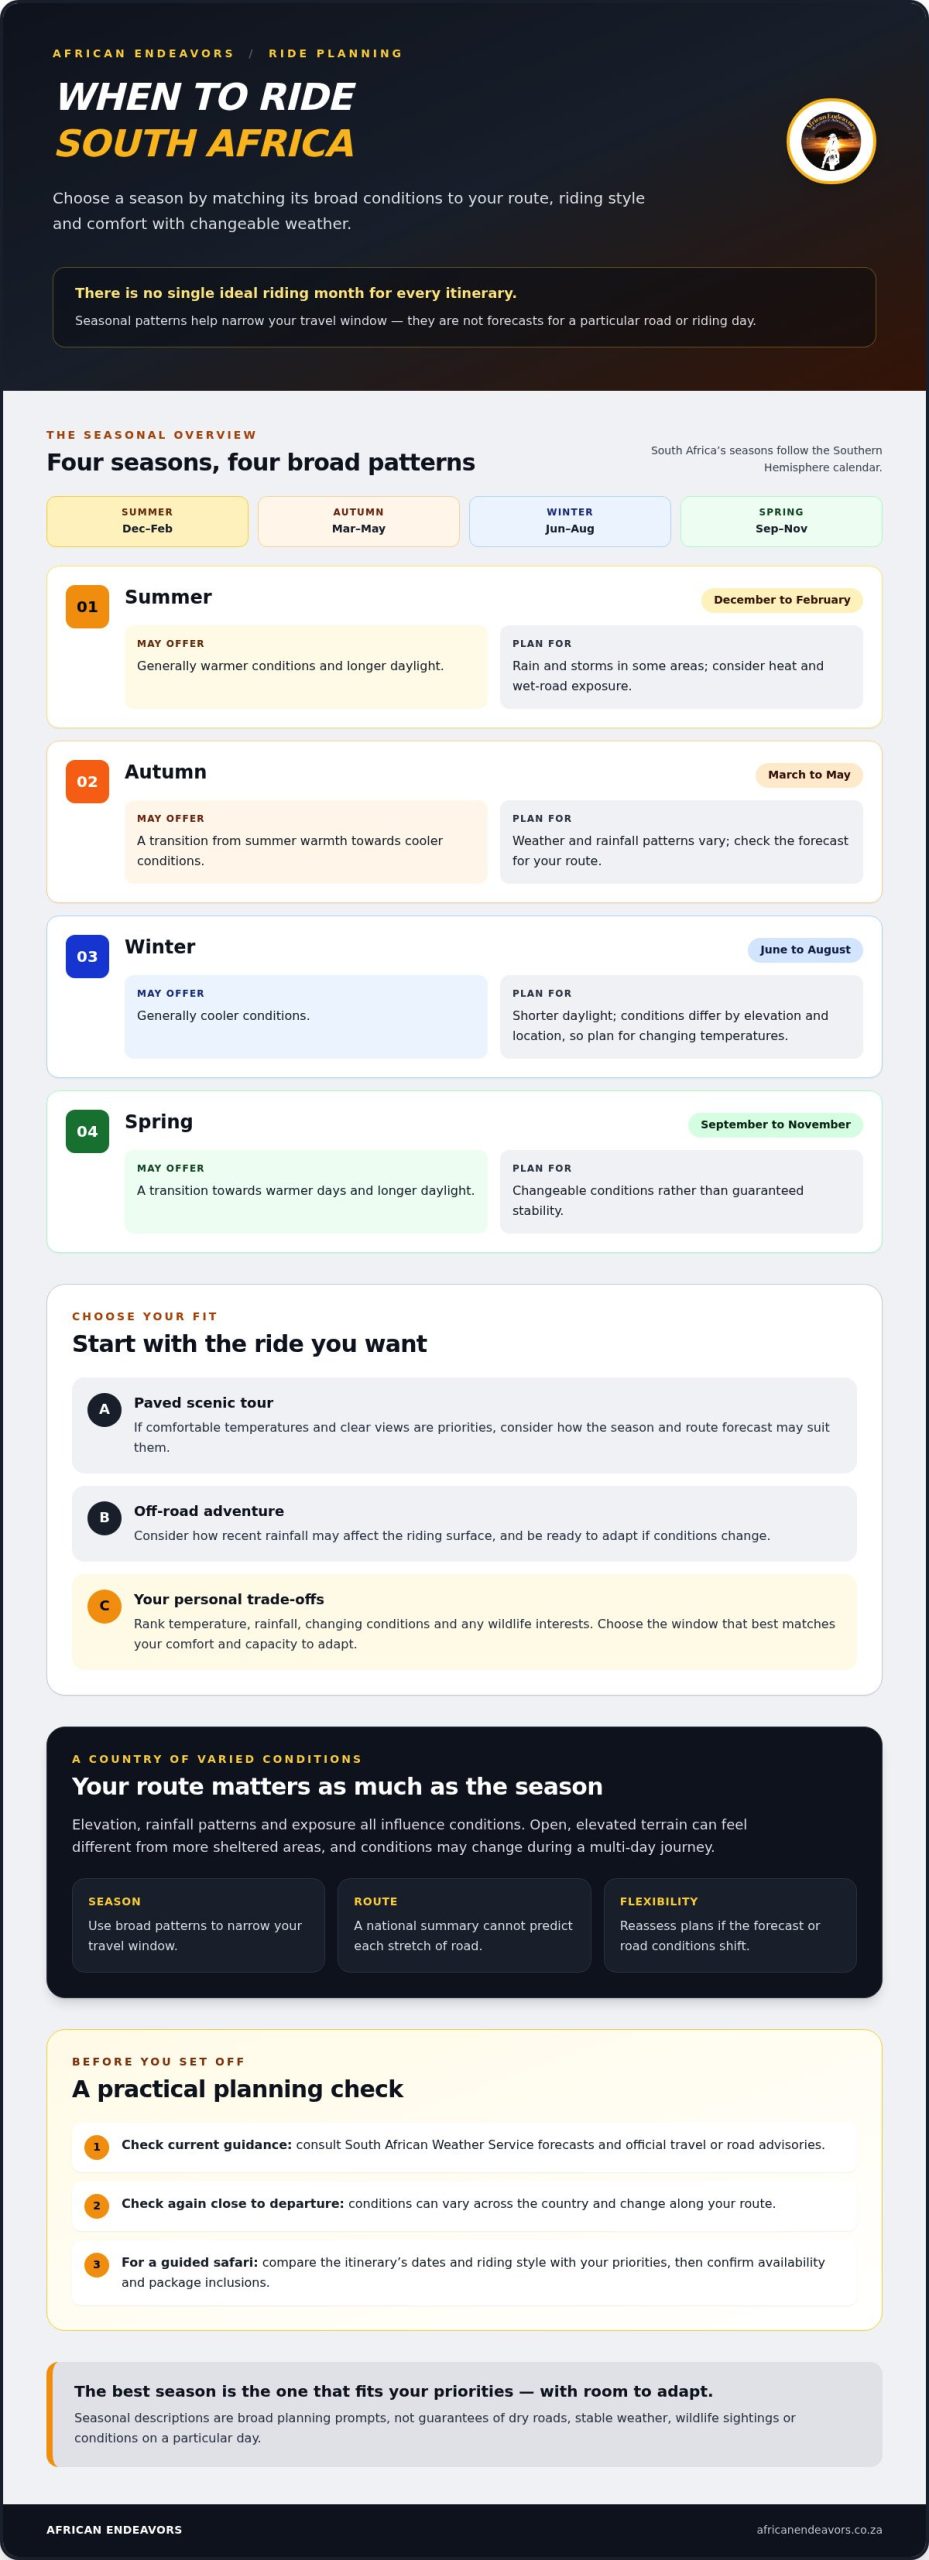Open the Ride Planning breadcrumb

(x=335, y=54)
